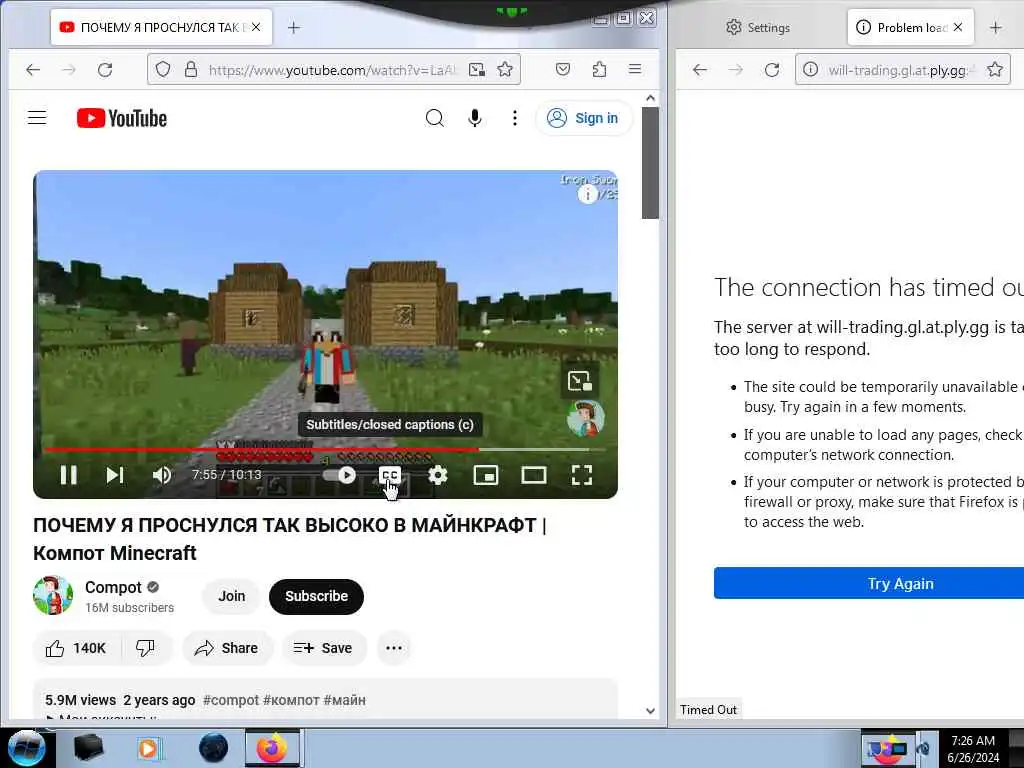Share the video
The image size is (1024, 768).
point(227,648)
